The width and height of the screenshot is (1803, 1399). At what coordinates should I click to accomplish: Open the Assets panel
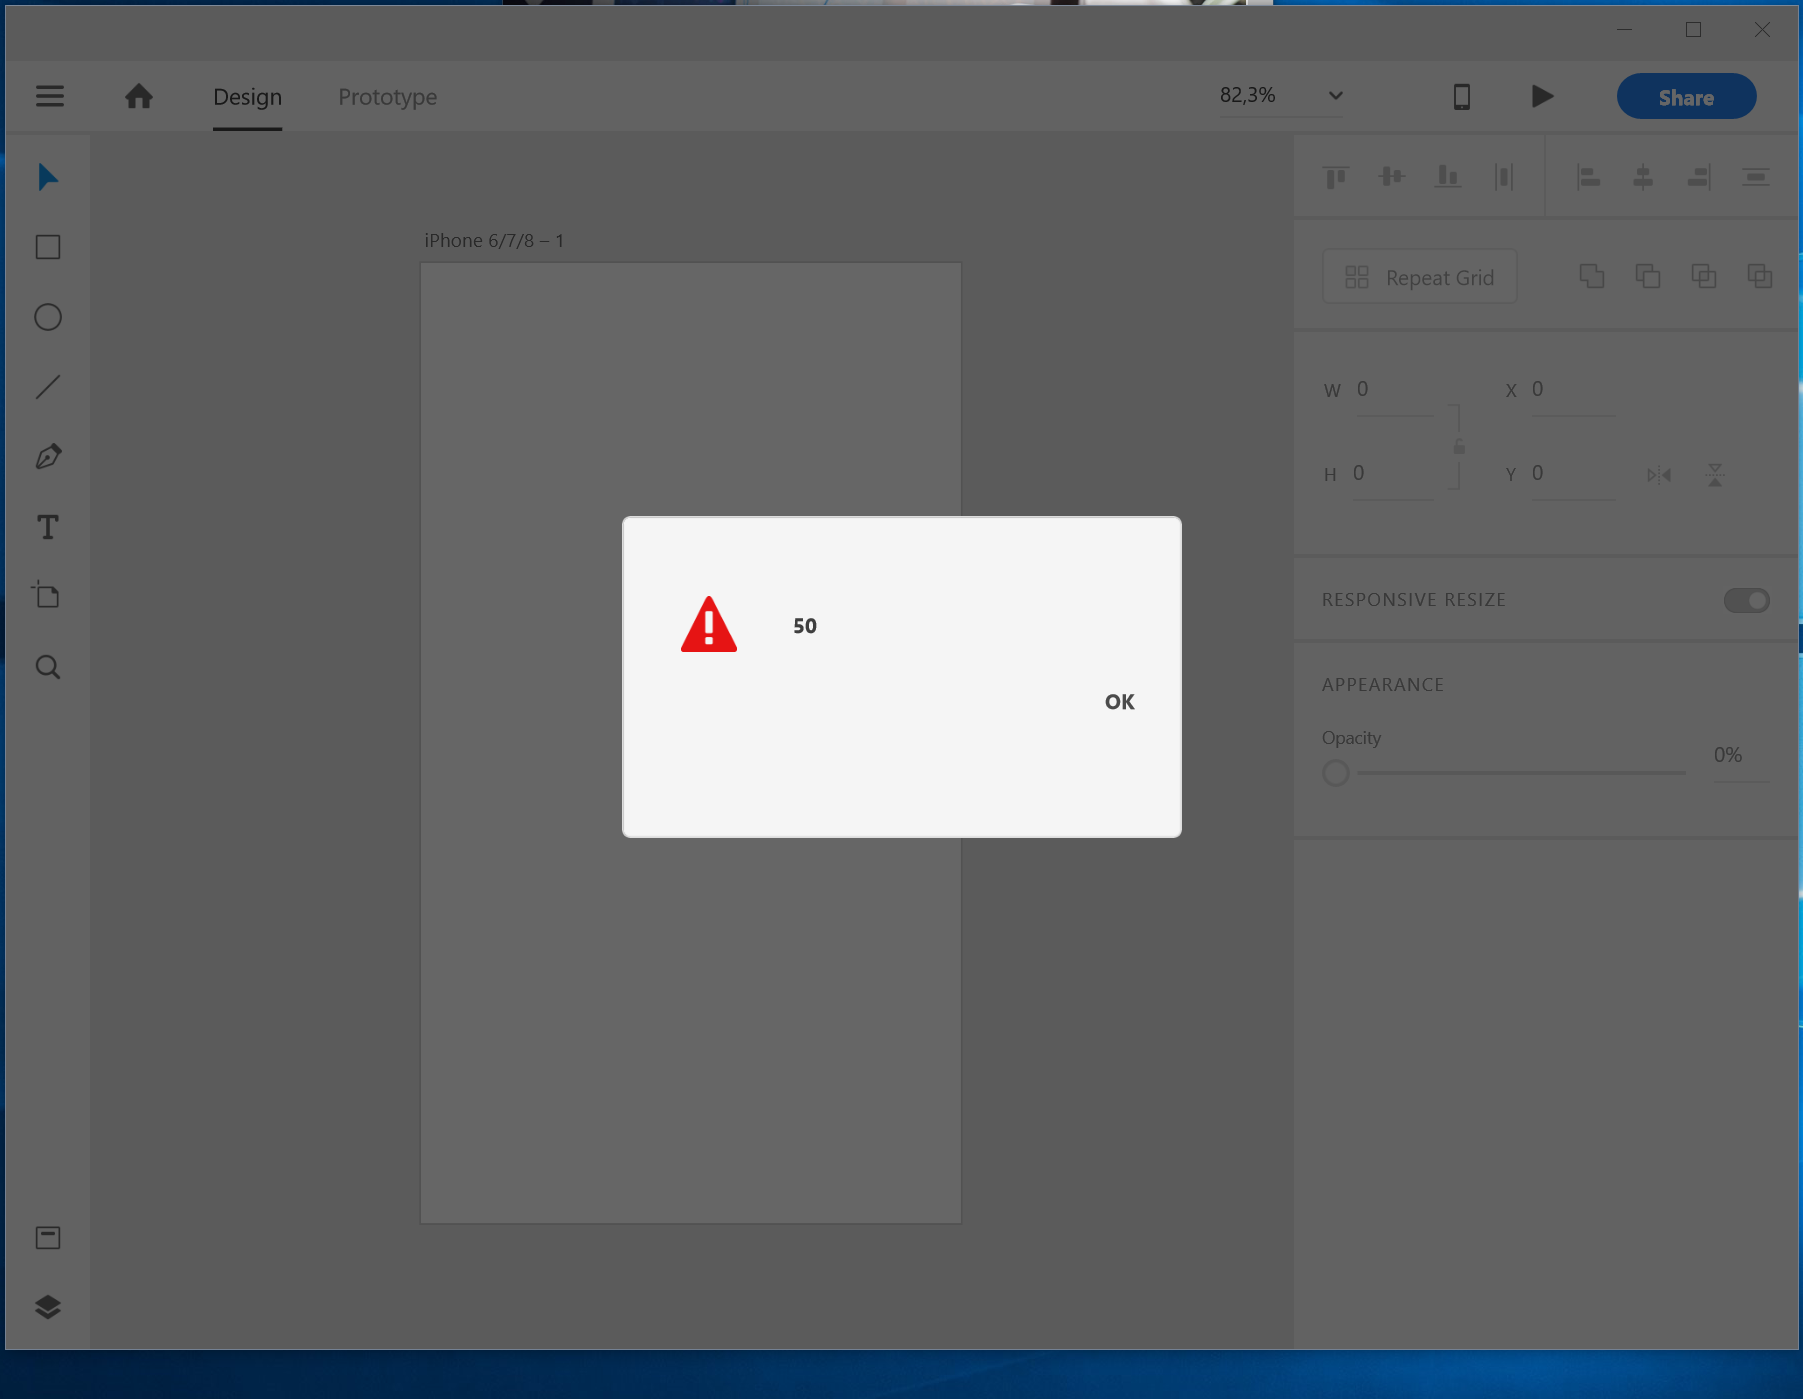(x=47, y=1237)
